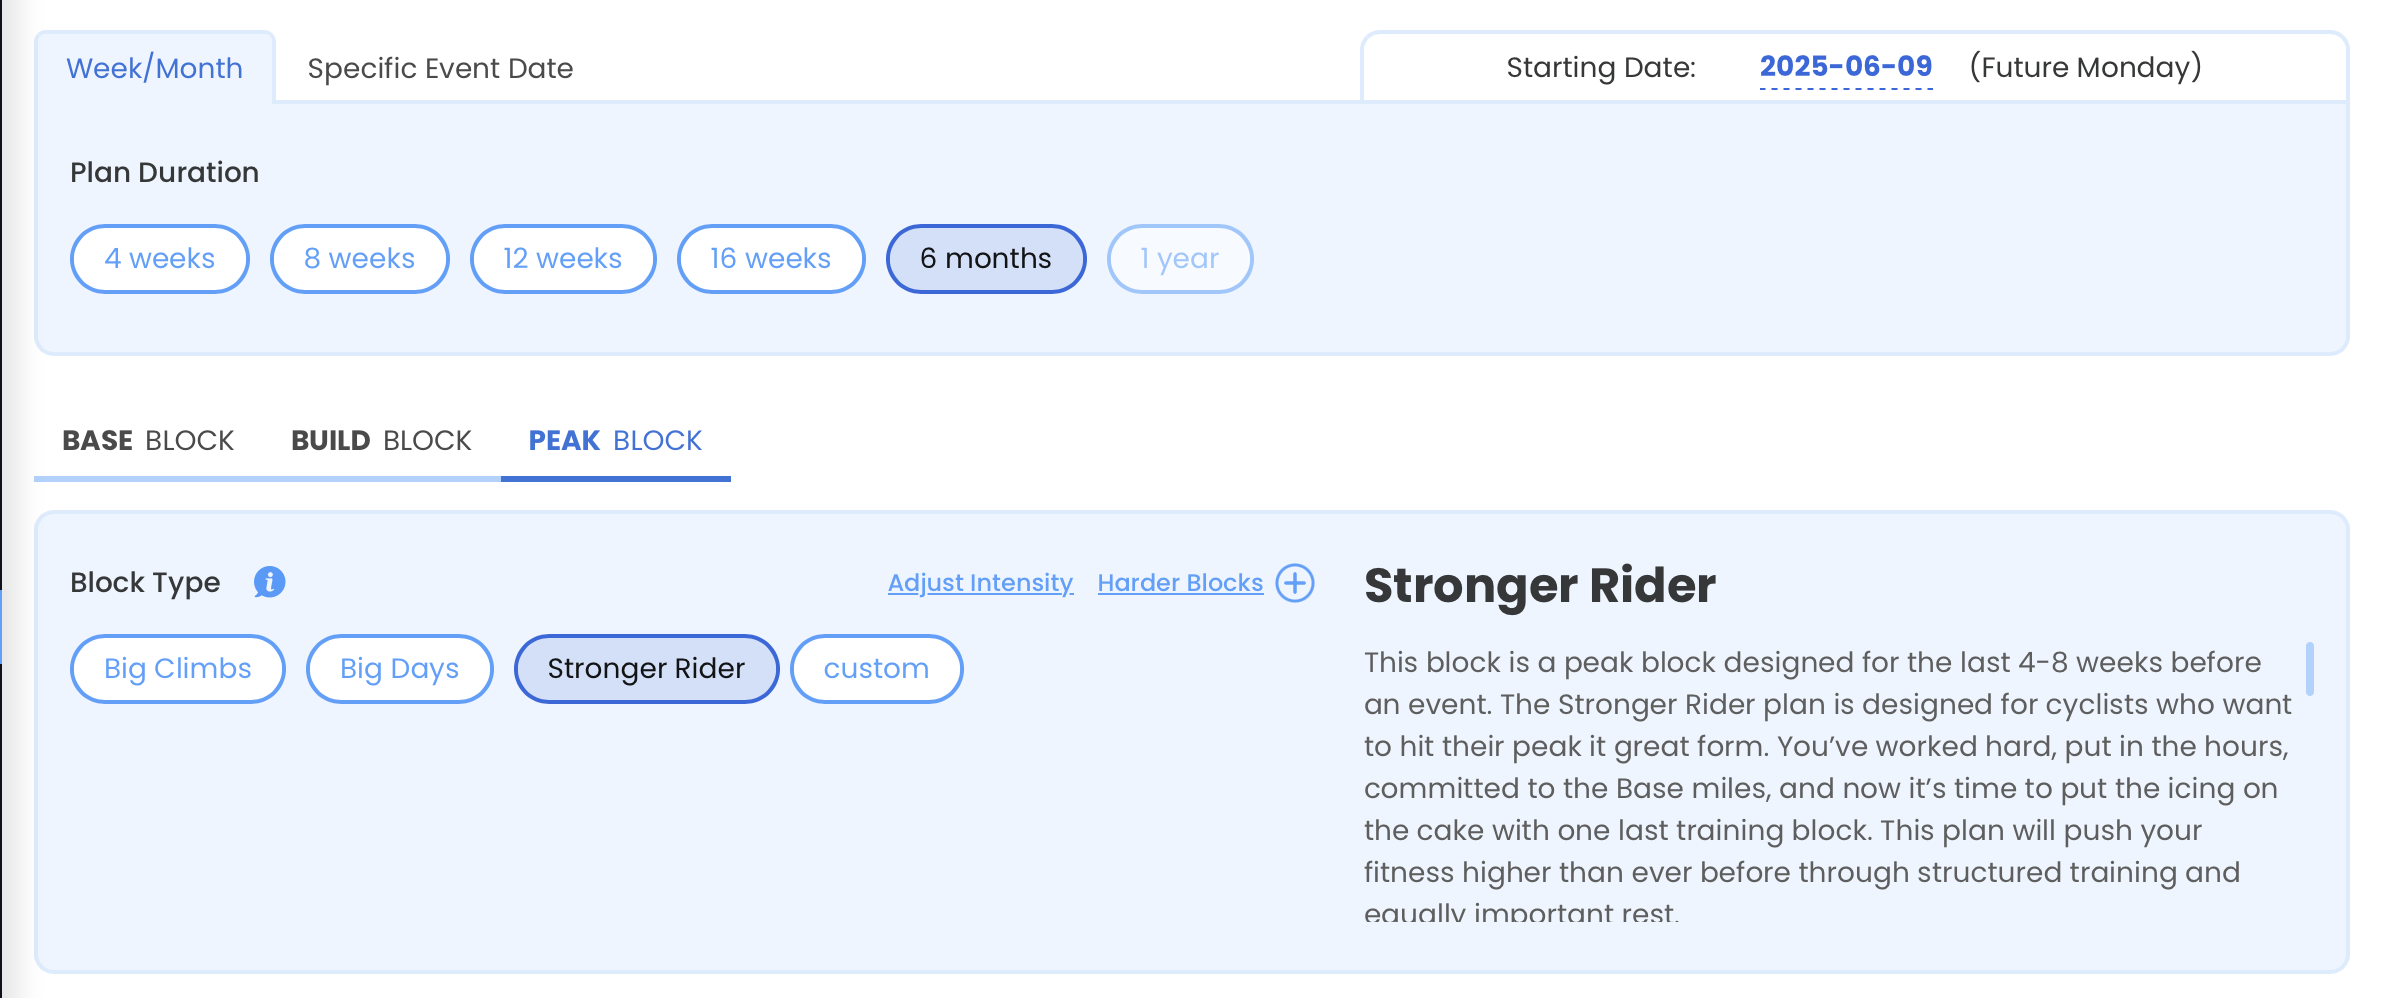2382x998 pixels.
Task: Open the BASE BLOCK tab
Action: pos(148,441)
